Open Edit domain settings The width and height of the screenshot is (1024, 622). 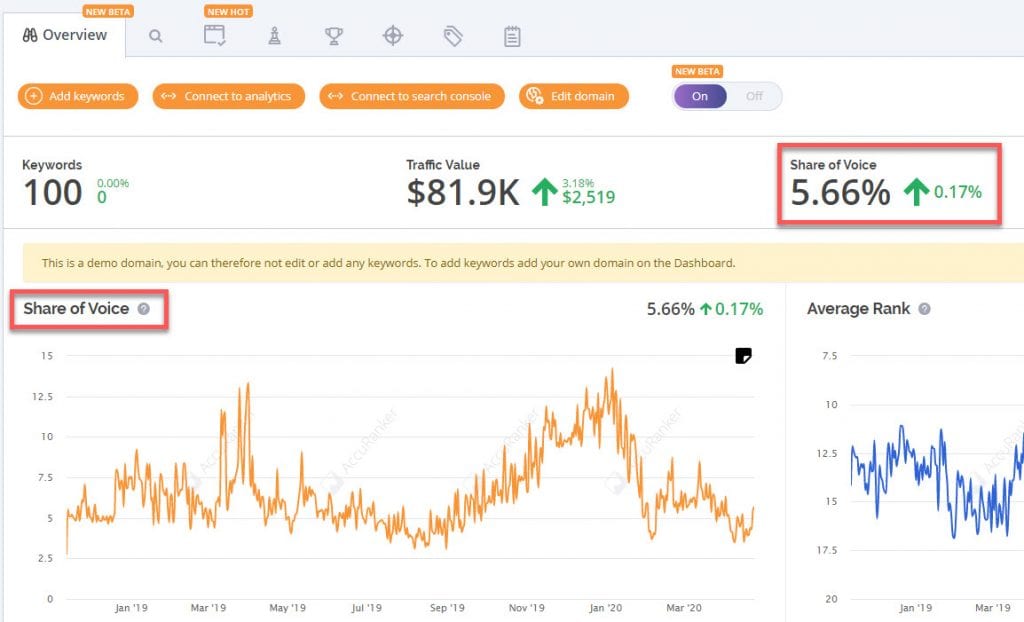click(x=573, y=96)
